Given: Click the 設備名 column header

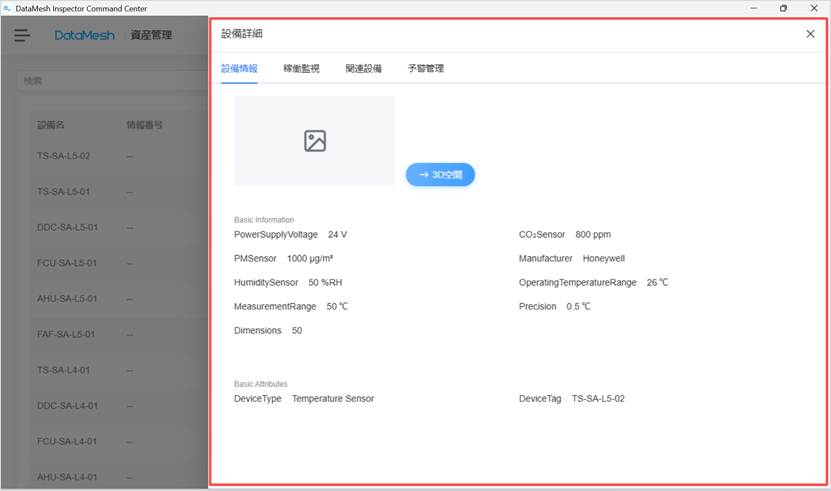Looking at the screenshot, I should pos(51,125).
